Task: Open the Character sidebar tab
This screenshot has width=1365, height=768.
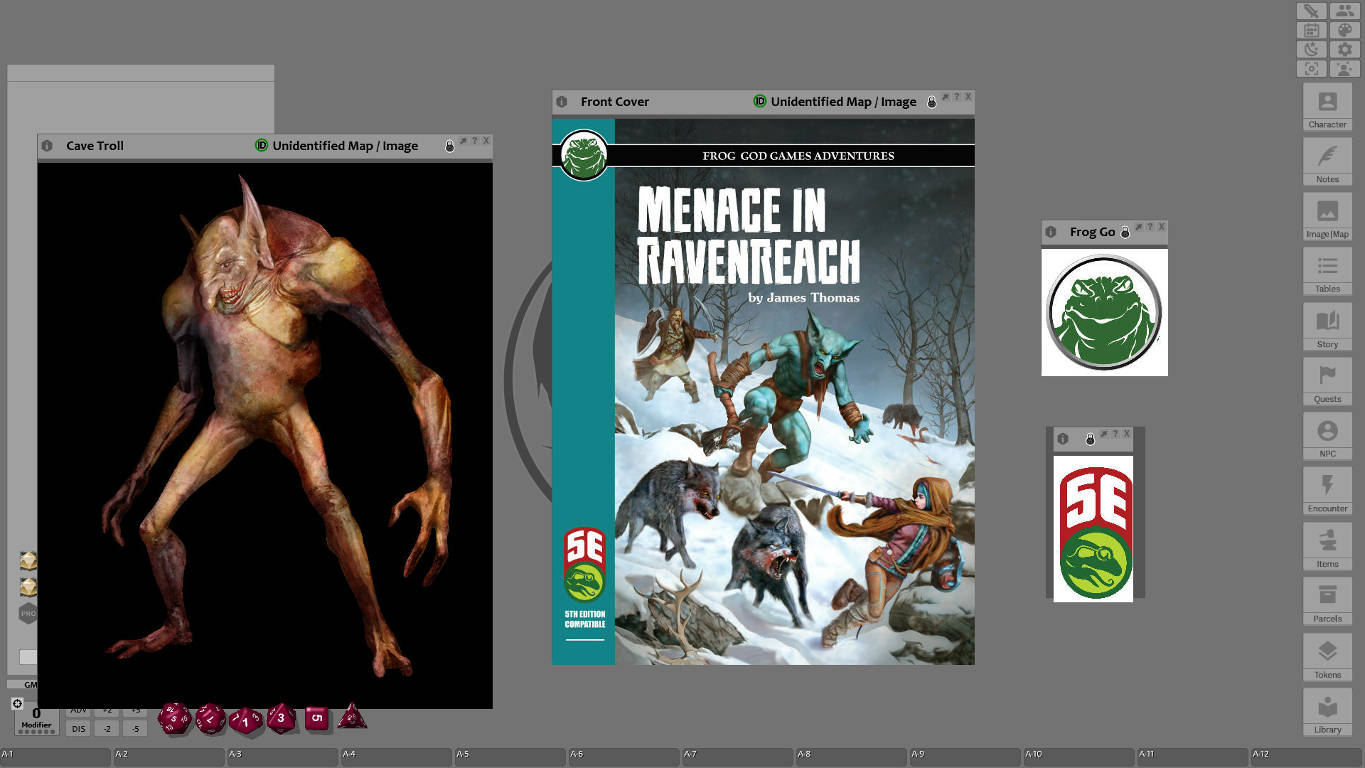Action: coord(1327,107)
